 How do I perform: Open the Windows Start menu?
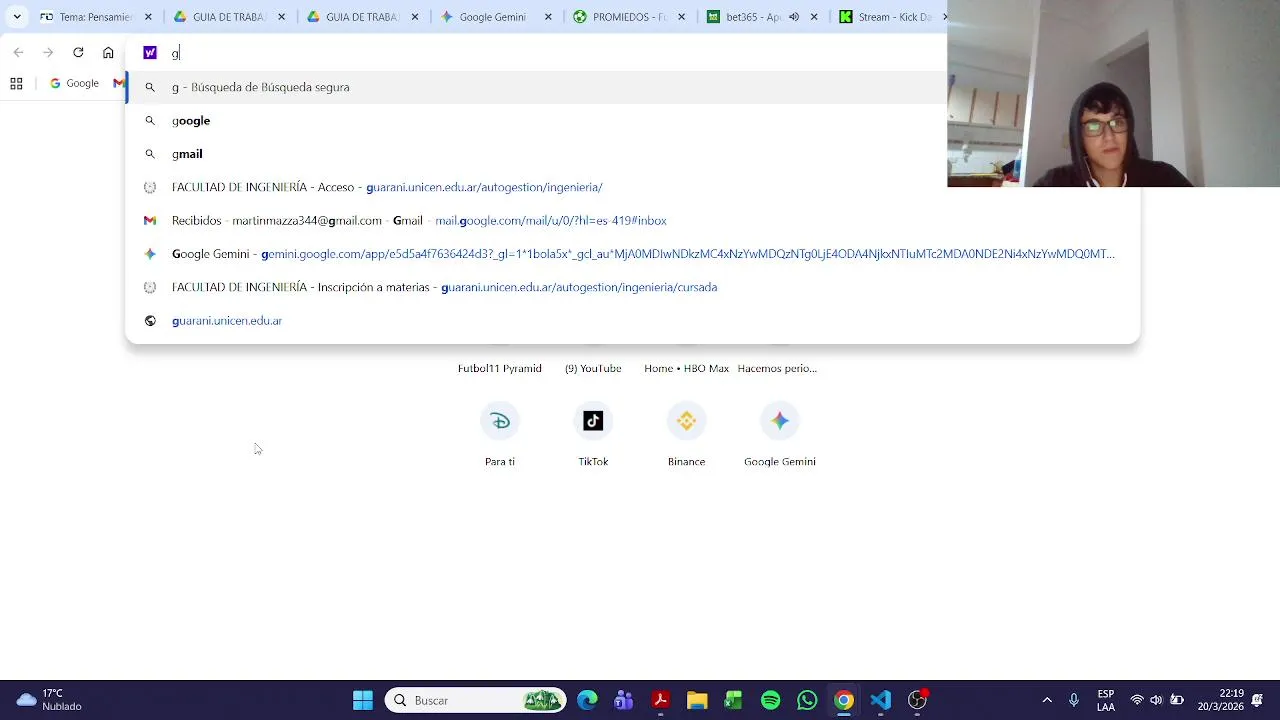363,700
